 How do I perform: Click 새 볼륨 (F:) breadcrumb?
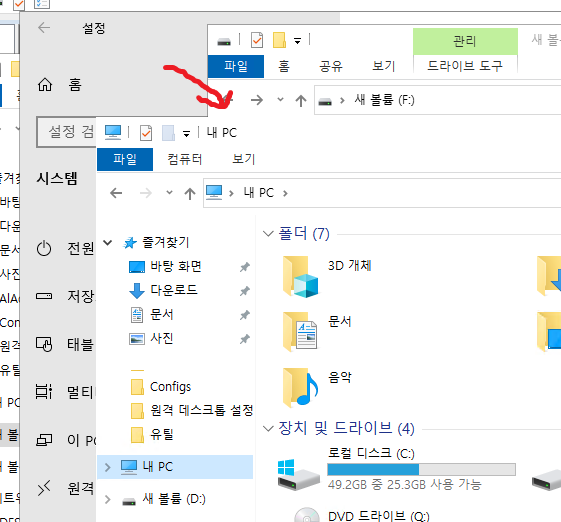(x=384, y=100)
